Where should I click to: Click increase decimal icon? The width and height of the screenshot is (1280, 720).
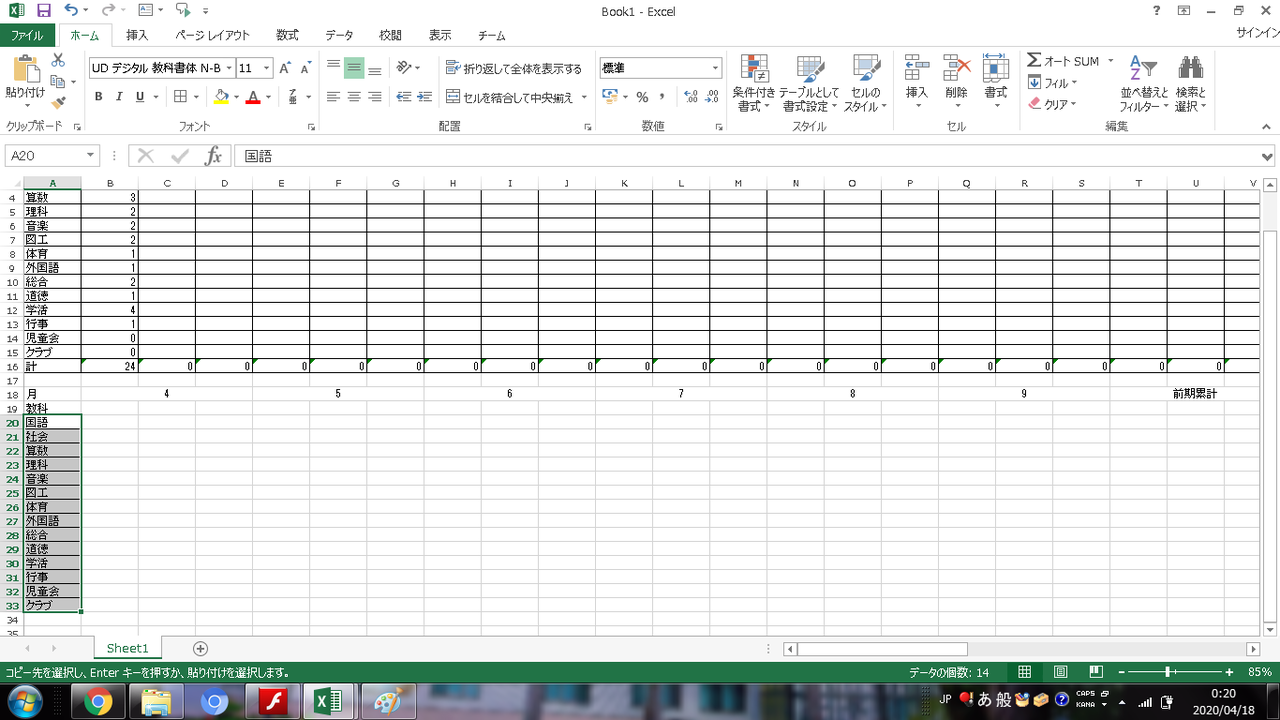click(x=691, y=97)
